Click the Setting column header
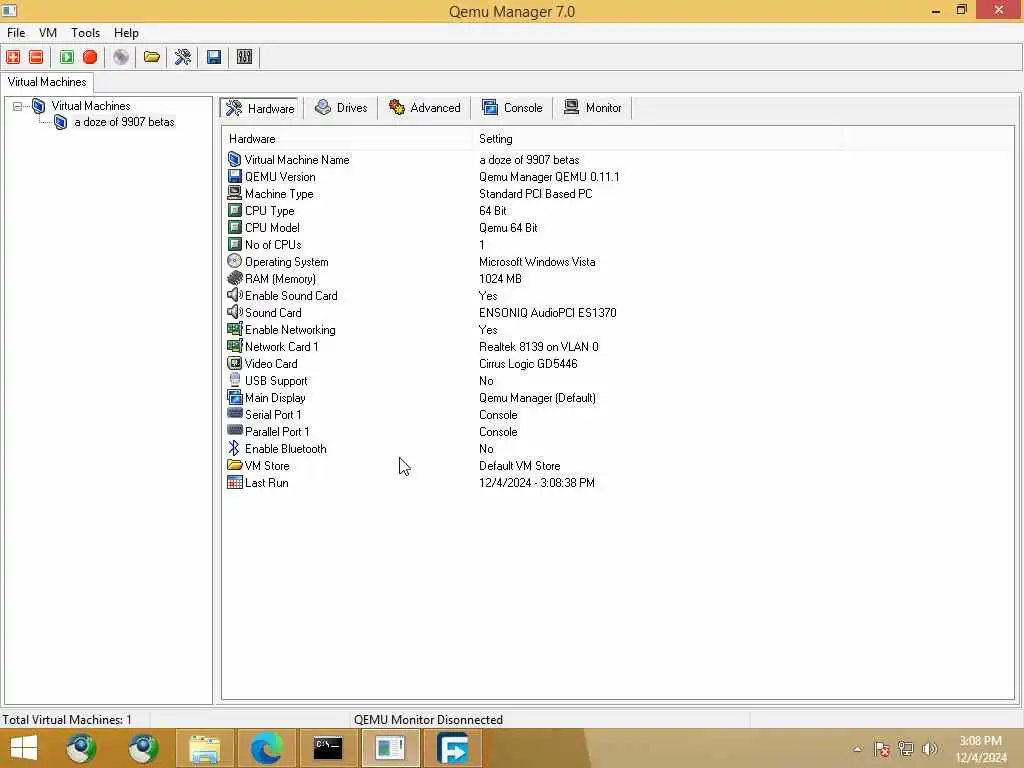 click(x=658, y=138)
